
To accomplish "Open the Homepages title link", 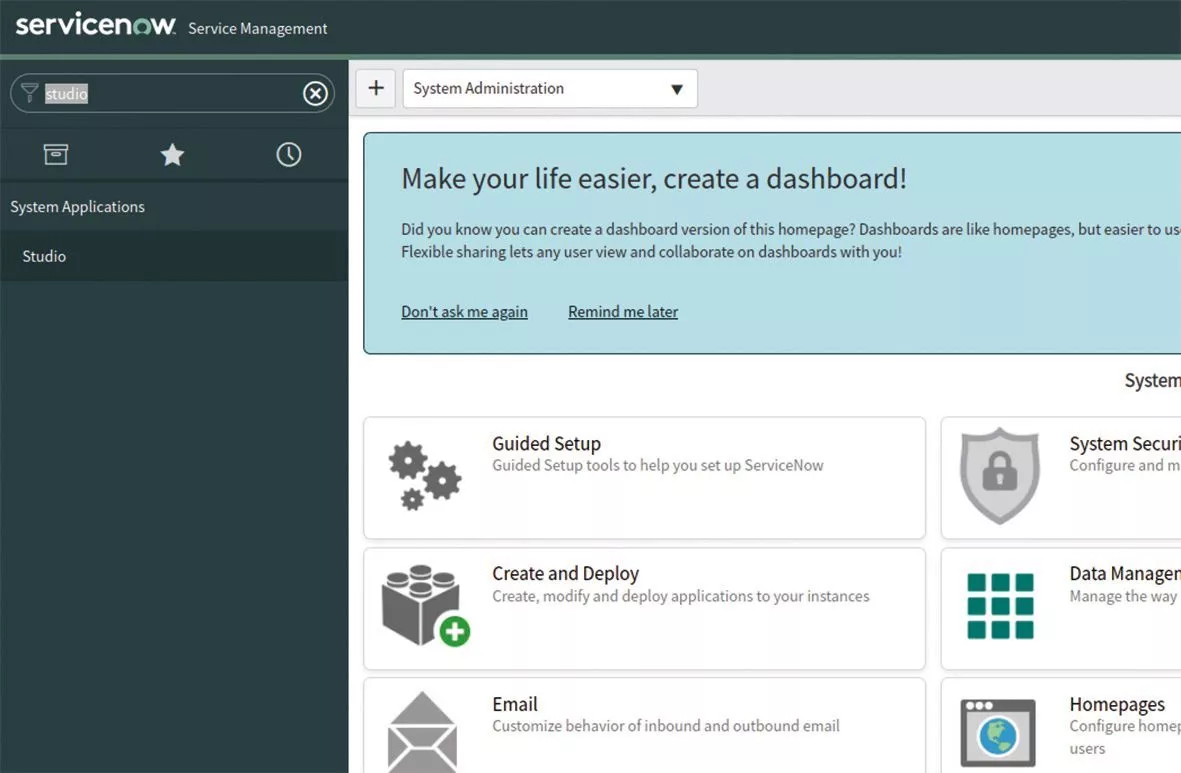I will tap(1117, 704).
